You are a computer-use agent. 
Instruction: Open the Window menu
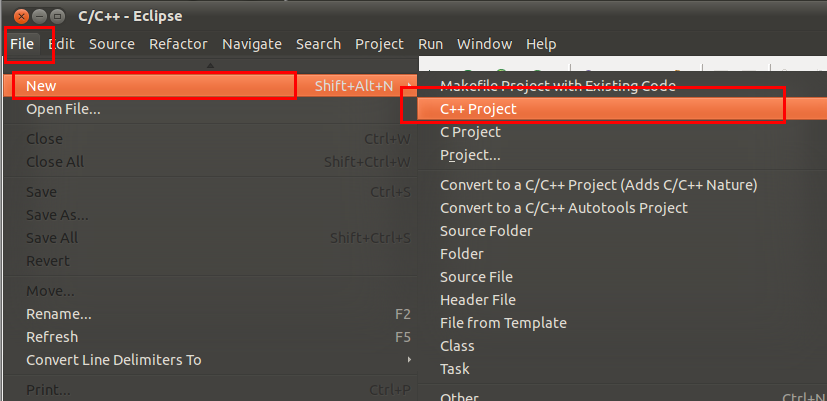484,44
